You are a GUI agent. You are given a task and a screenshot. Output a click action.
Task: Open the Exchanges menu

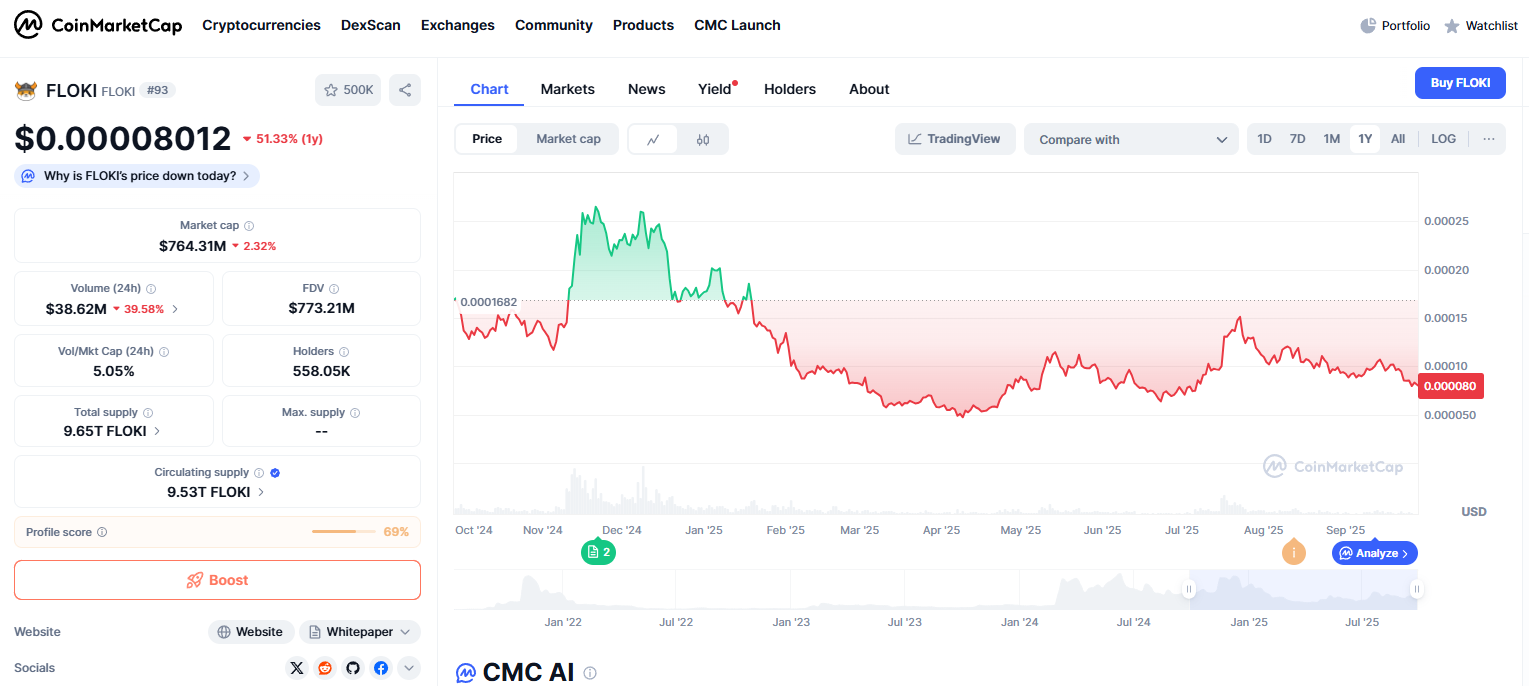[x=457, y=25]
